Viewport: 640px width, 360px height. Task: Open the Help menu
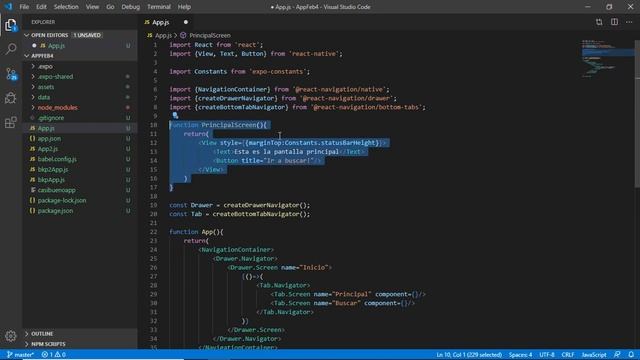(184, 7)
